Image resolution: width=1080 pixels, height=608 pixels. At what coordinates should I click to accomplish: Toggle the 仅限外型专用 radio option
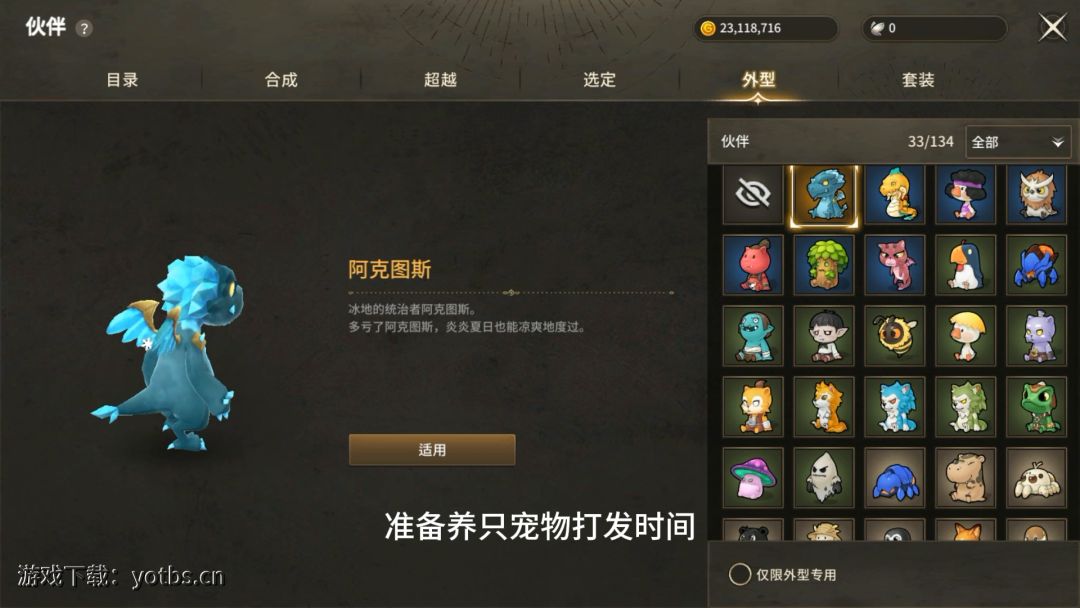coord(740,574)
